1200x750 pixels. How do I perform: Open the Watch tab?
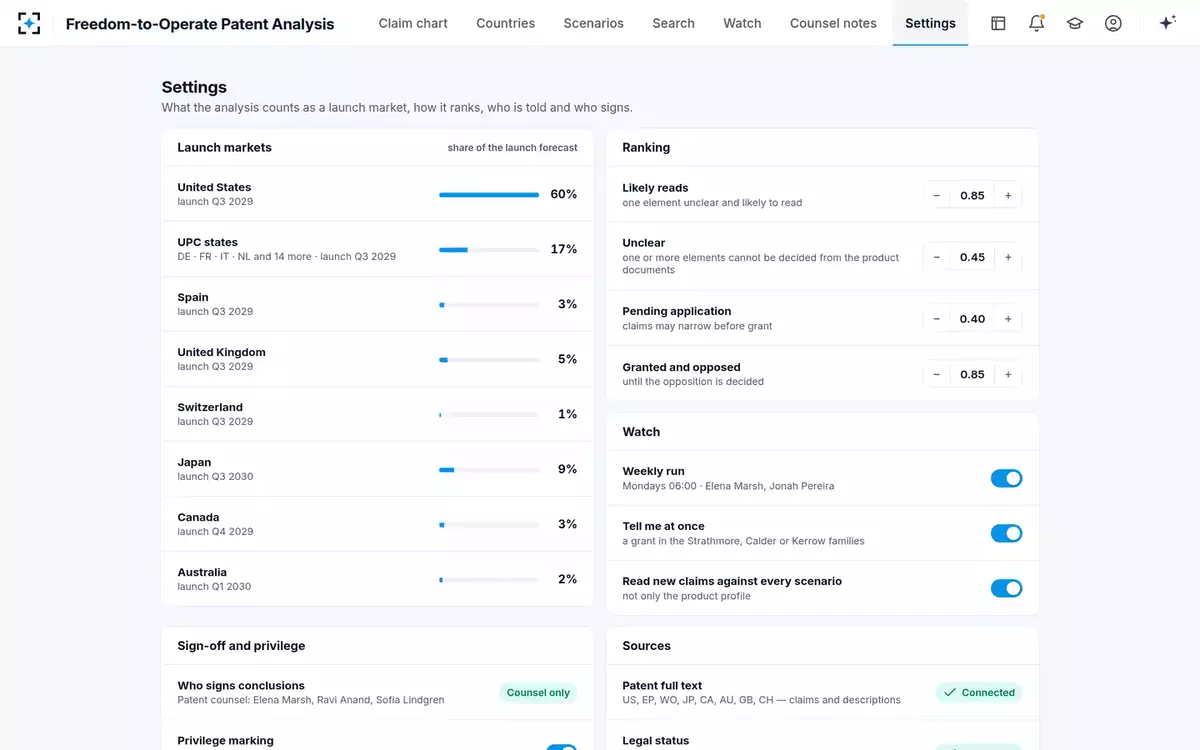pos(742,23)
